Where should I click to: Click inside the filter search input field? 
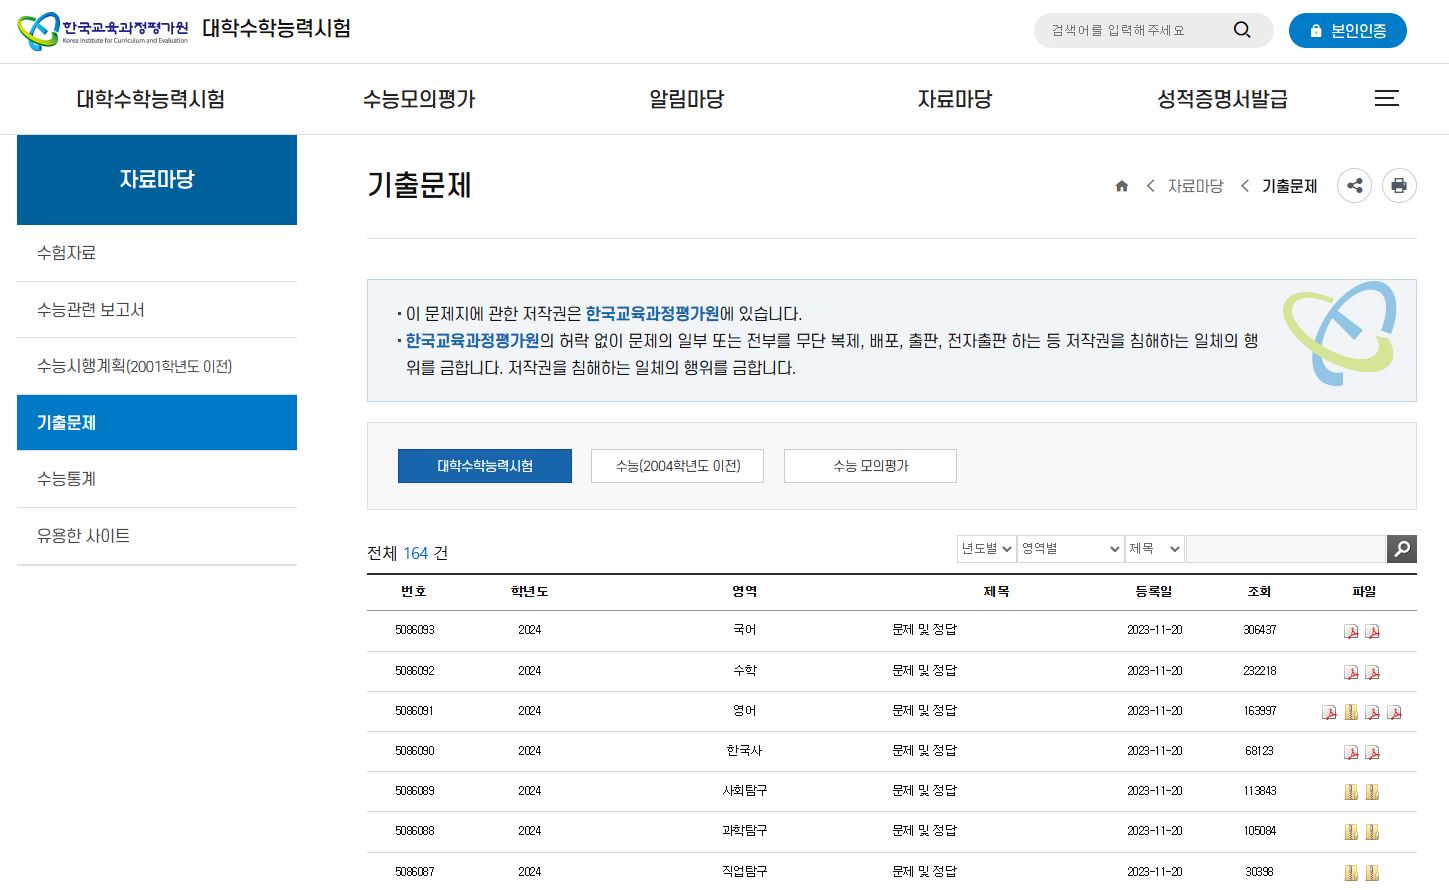click(1285, 548)
